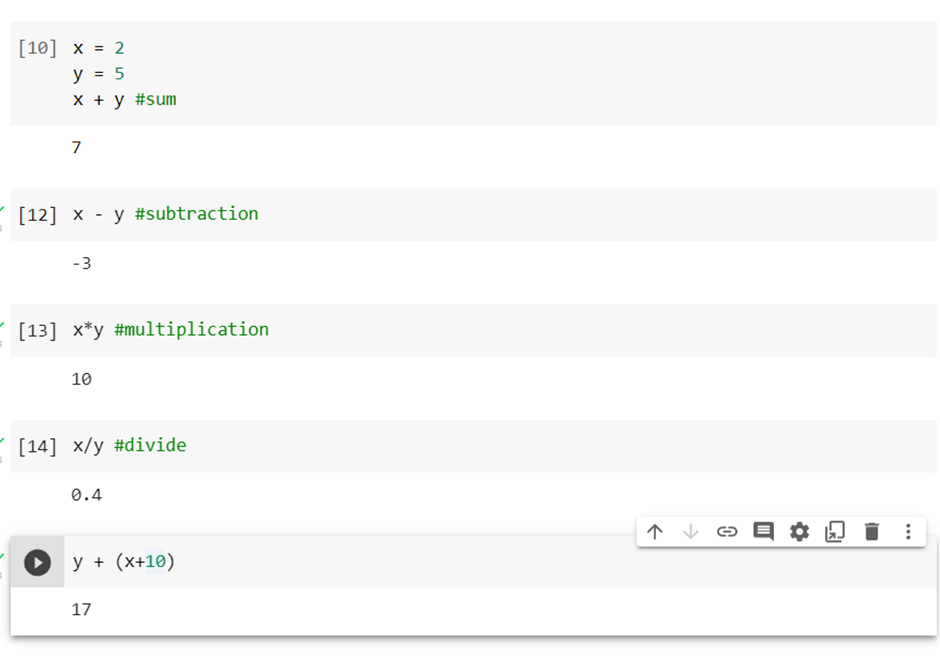The width and height of the screenshot is (940, 657).
Task: Delete the selected cell
Action: [x=871, y=531]
